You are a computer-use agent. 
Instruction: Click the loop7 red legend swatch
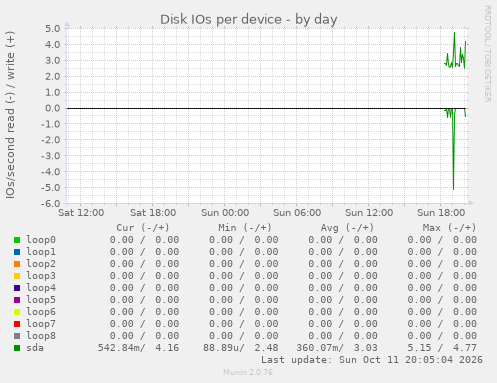[17, 324]
